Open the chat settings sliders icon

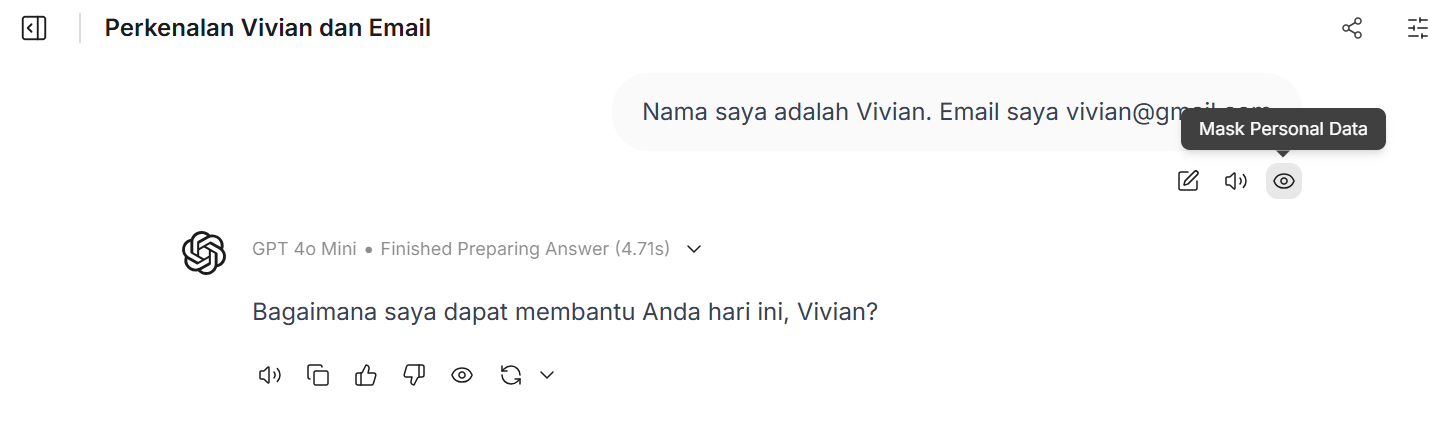pyautogui.click(x=1418, y=28)
